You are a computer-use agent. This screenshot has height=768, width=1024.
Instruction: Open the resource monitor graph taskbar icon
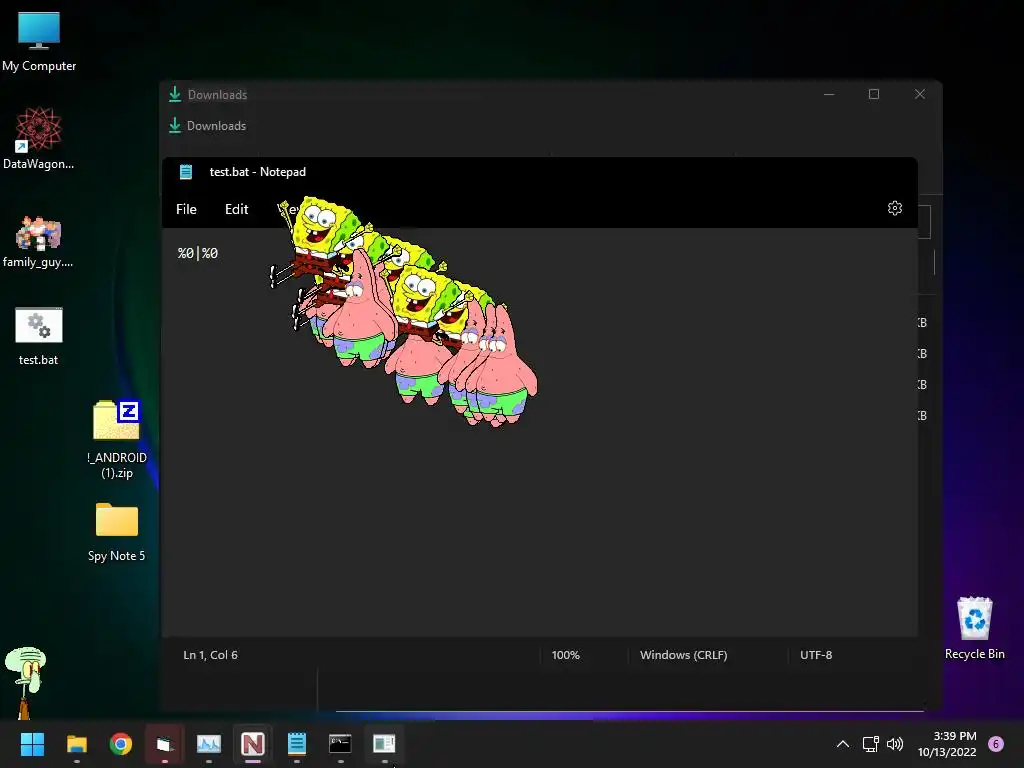[209, 744]
